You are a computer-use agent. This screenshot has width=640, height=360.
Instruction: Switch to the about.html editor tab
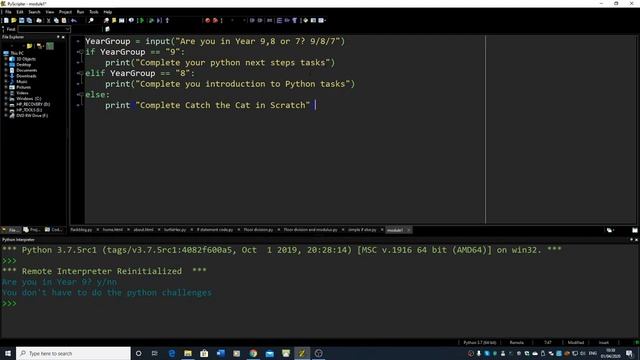143,230
